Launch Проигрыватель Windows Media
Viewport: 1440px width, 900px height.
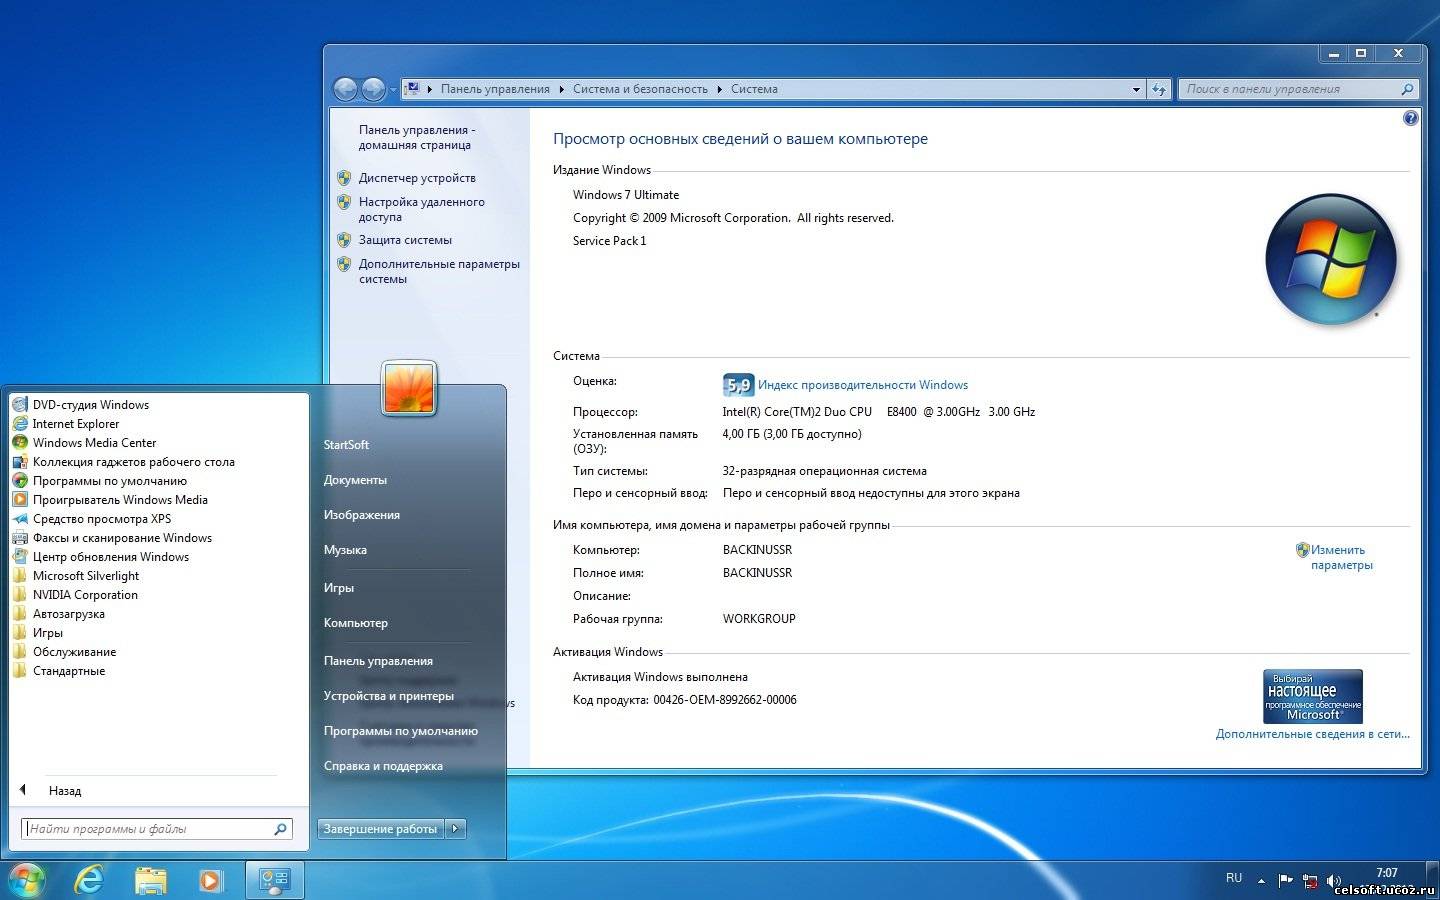pyautogui.click(x=110, y=500)
